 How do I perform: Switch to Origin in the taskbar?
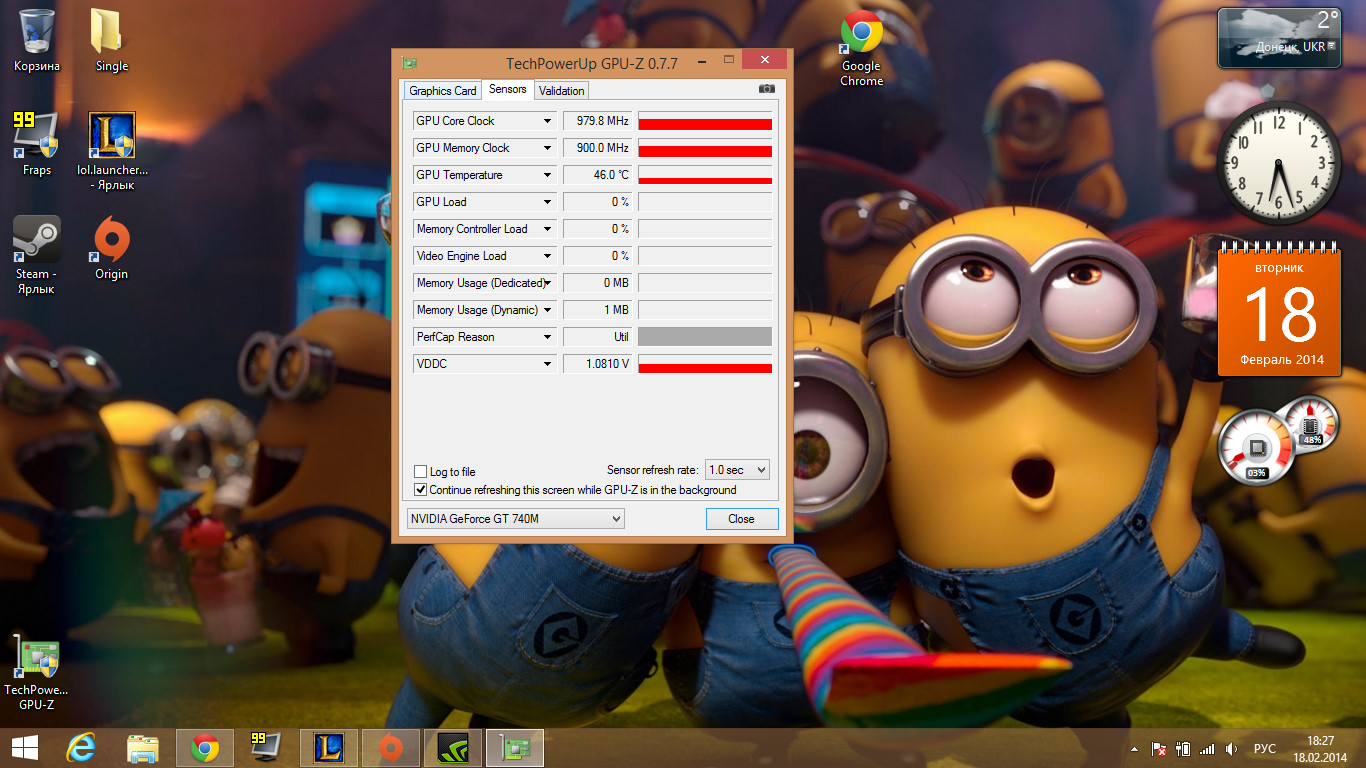pyautogui.click(x=391, y=748)
